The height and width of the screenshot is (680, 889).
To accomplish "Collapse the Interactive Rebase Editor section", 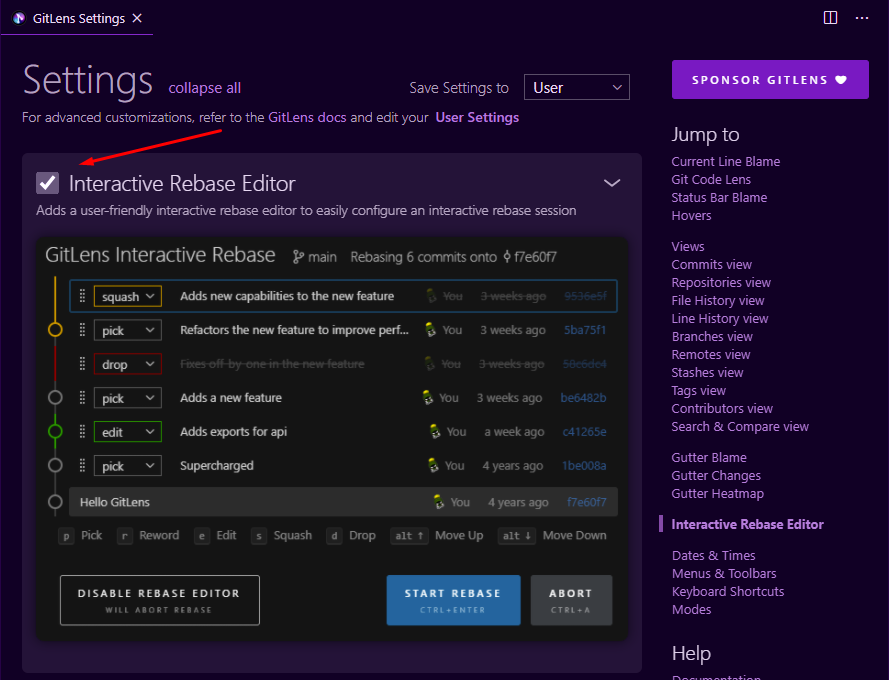I will point(611,183).
